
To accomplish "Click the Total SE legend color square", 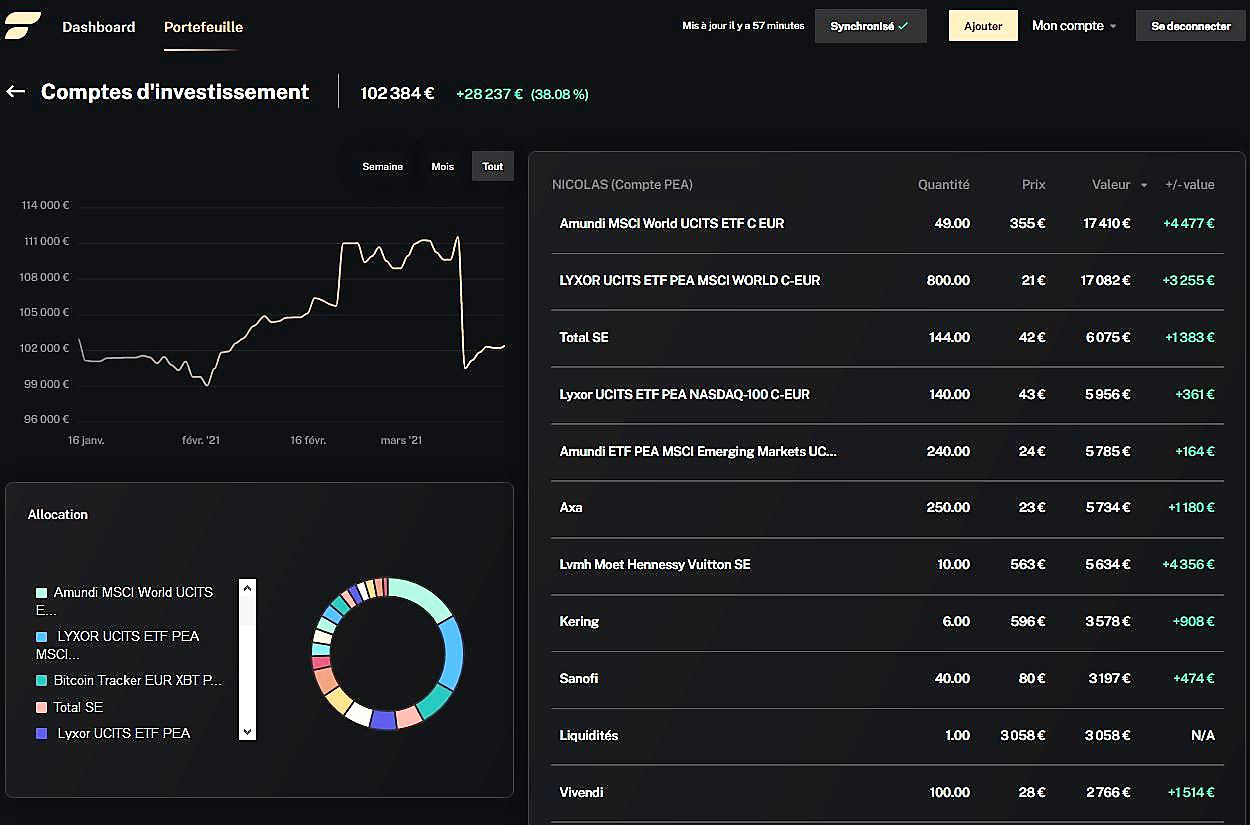I will pyautogui.click(x=41, y=707).
